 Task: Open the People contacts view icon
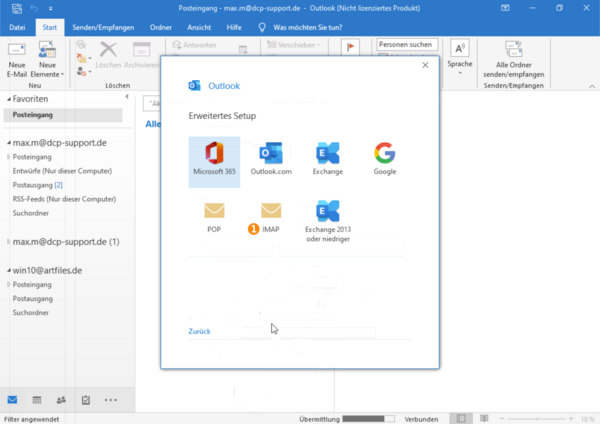point(61,400)
